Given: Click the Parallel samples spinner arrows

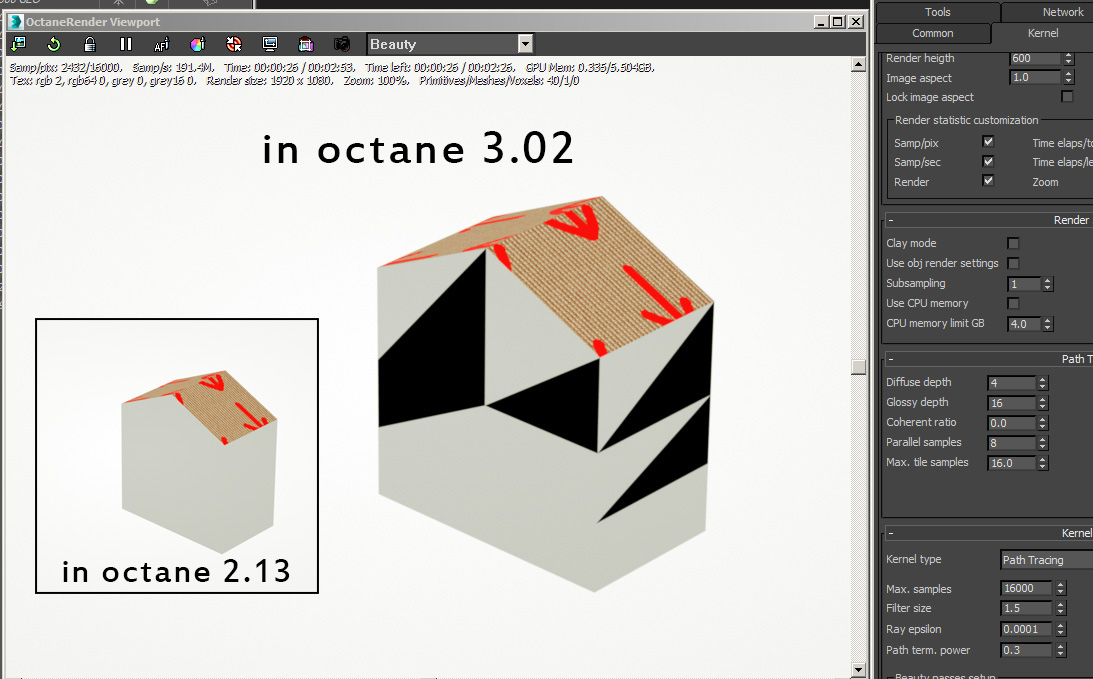Looking at the screenshot, I should point(1043,443).
